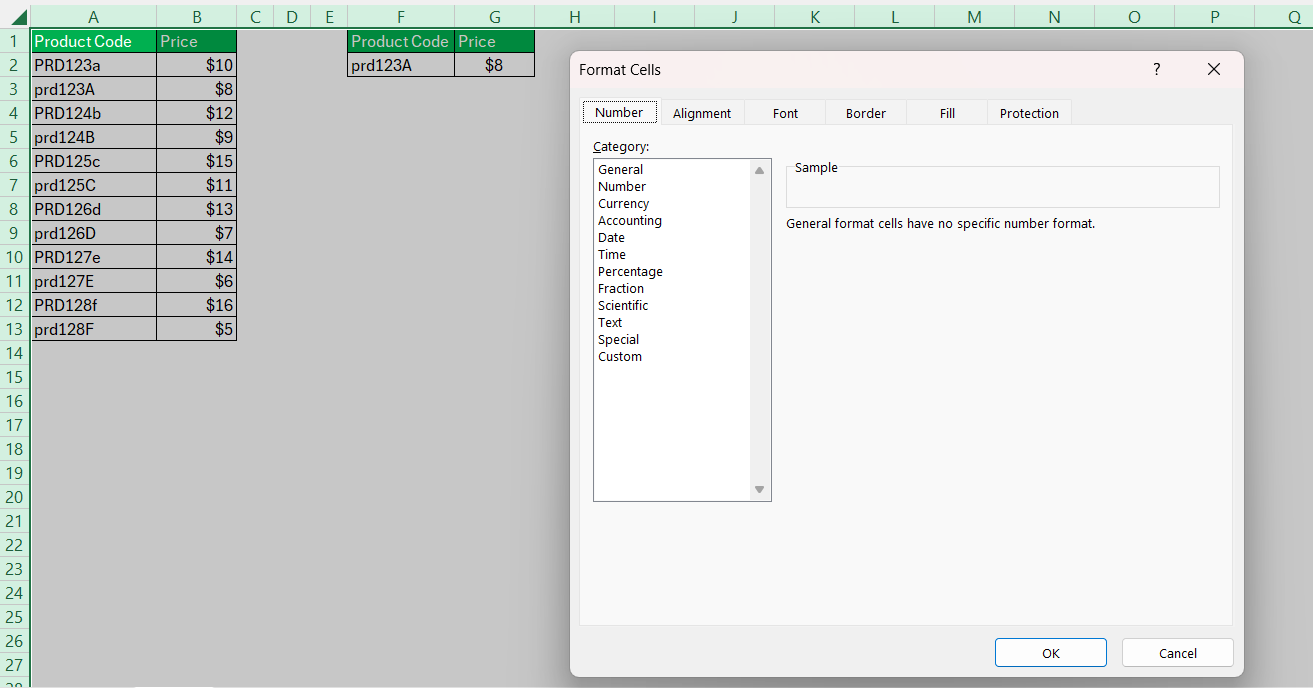Select row 27 header
The image size is (1313, 688).
(x=15, y=665)
